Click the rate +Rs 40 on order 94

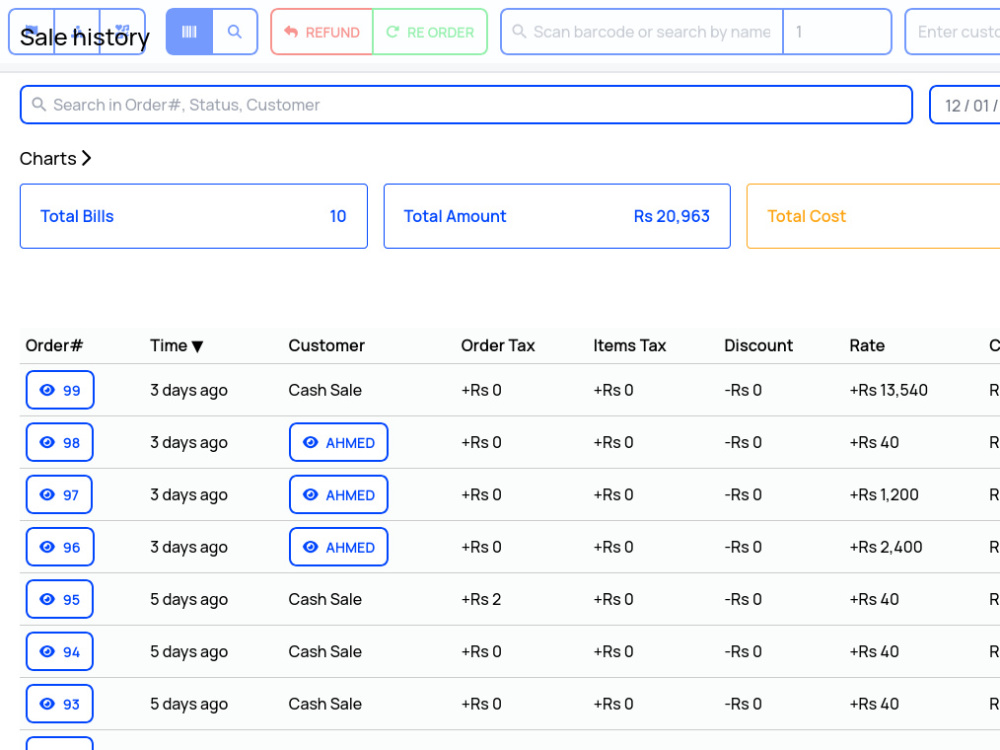pyautogui.click(x=874, y=651)
